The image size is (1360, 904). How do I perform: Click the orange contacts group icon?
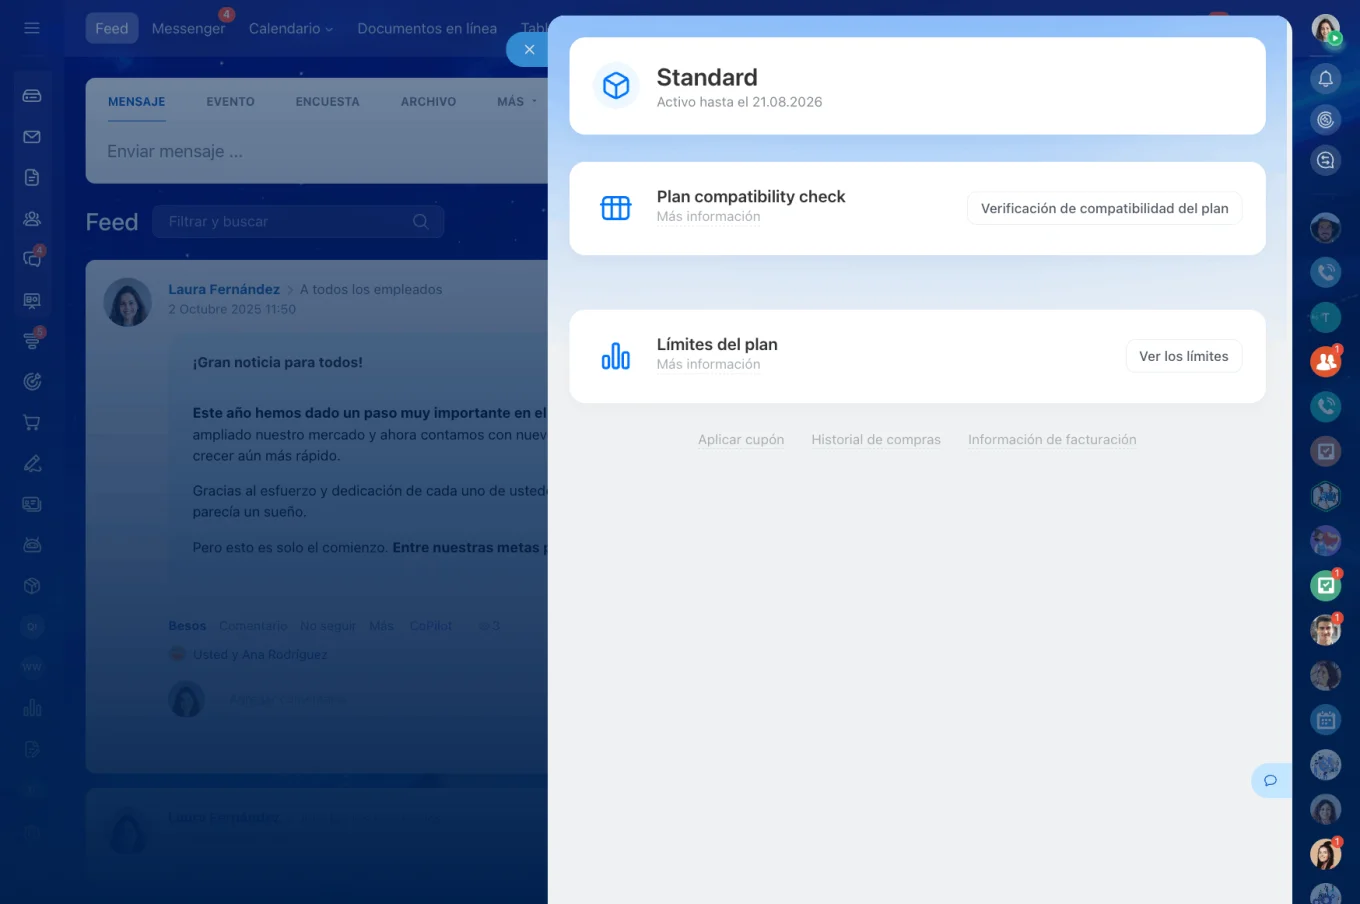pyautogui.click(x=1325, y=362)
